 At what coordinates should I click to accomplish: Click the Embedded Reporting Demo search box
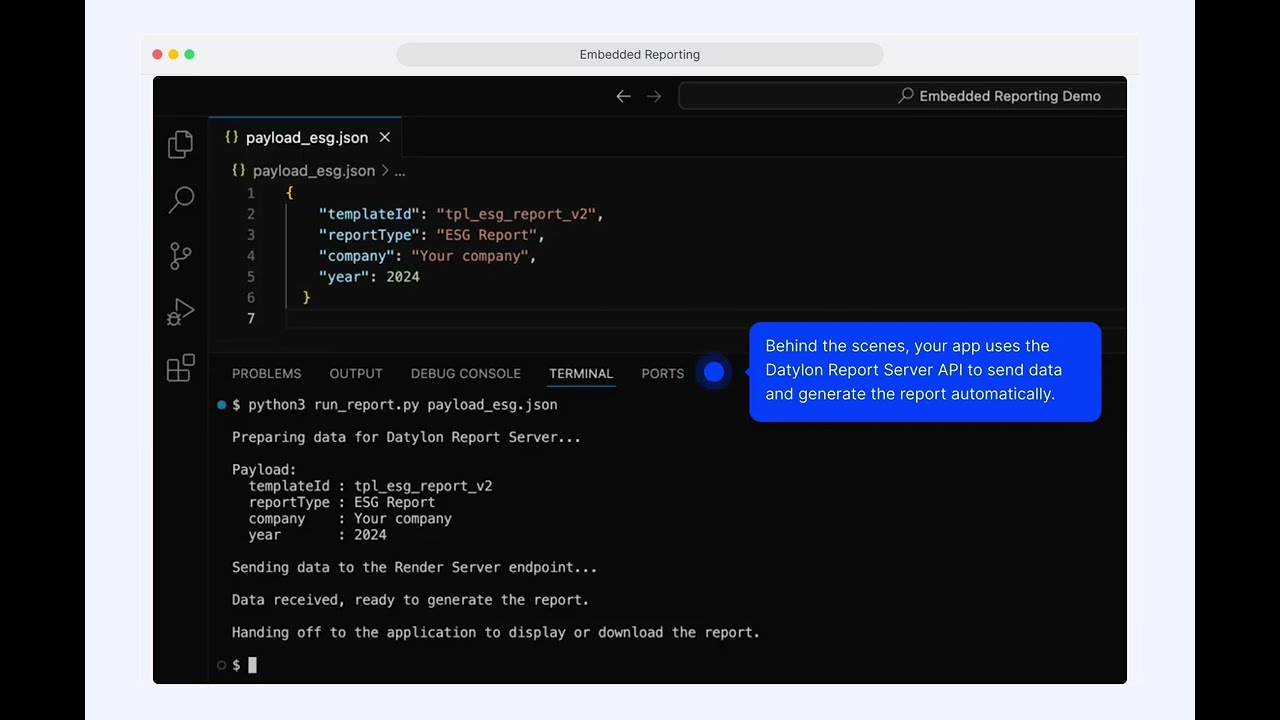[902, 96]
